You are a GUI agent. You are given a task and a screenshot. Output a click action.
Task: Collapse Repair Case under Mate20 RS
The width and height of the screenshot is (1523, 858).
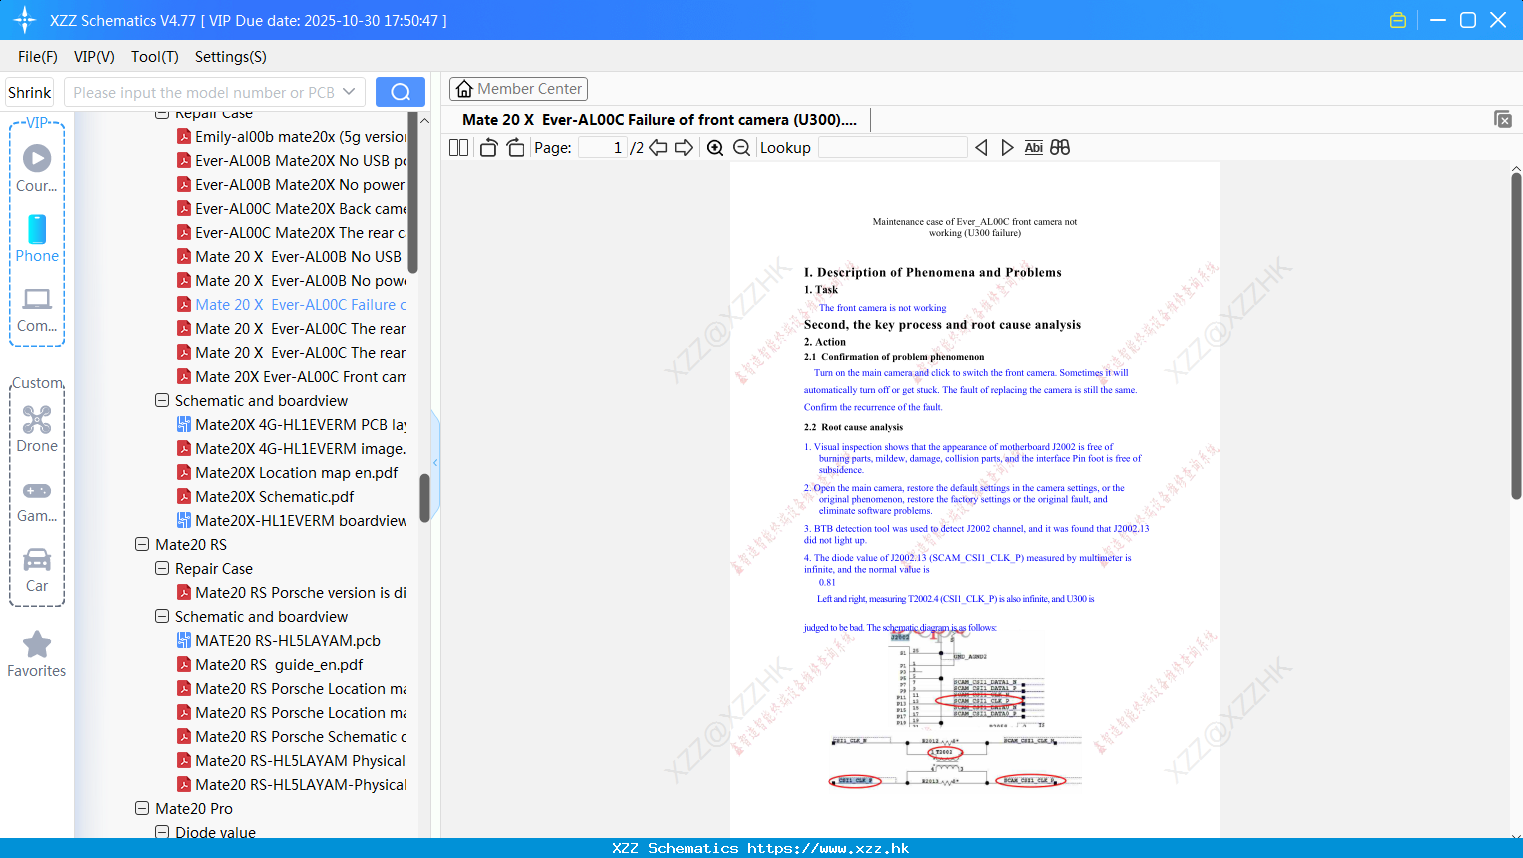(162, 569)
